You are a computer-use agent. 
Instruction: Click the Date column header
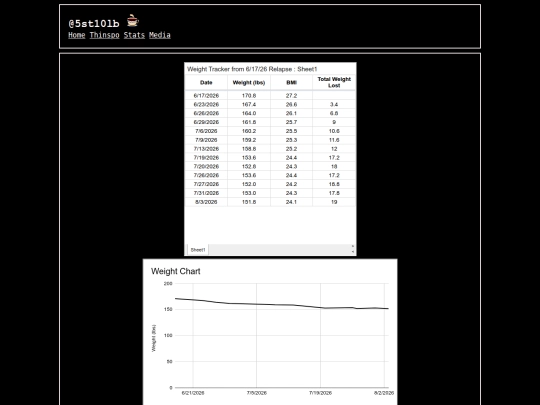click(x=206, y=83)
